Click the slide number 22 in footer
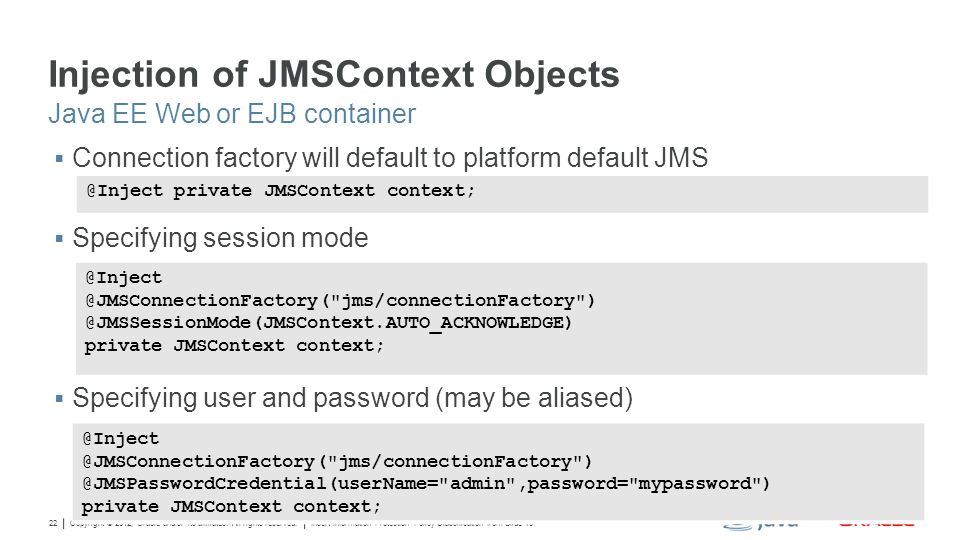The image size is (960, 540). (53, 523)
